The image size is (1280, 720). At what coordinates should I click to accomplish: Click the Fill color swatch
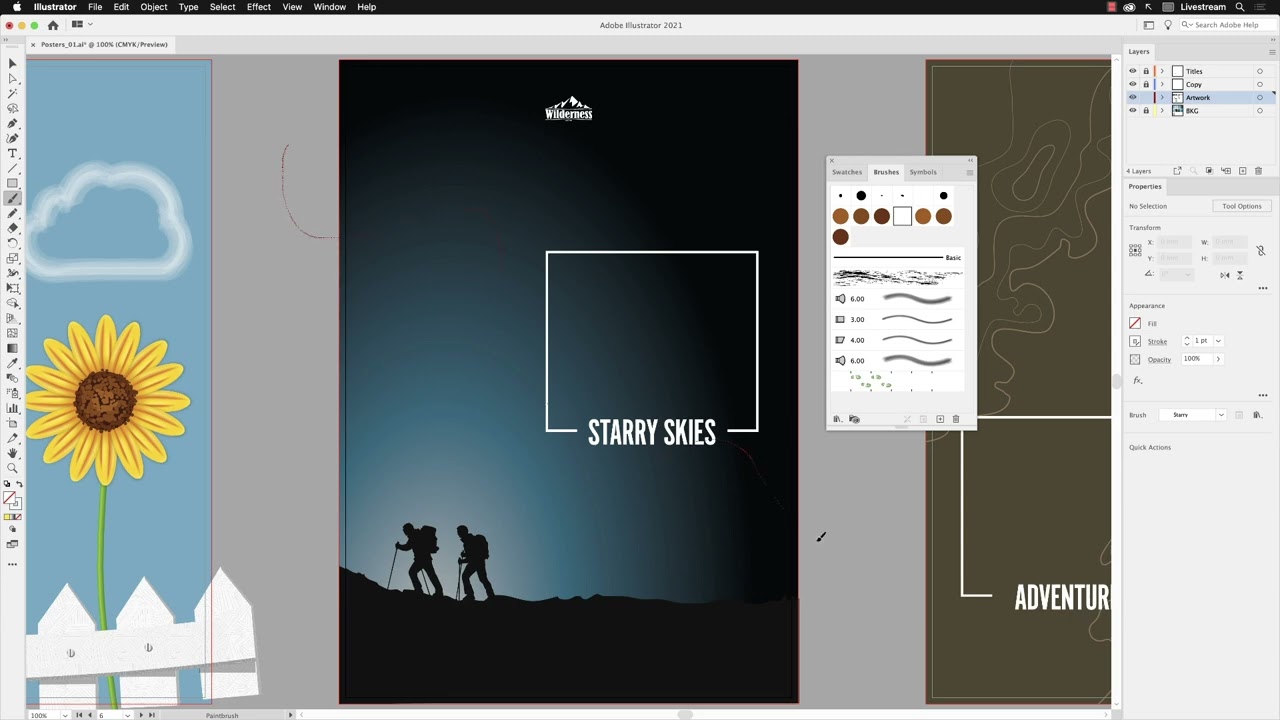tap(1135, 323)
